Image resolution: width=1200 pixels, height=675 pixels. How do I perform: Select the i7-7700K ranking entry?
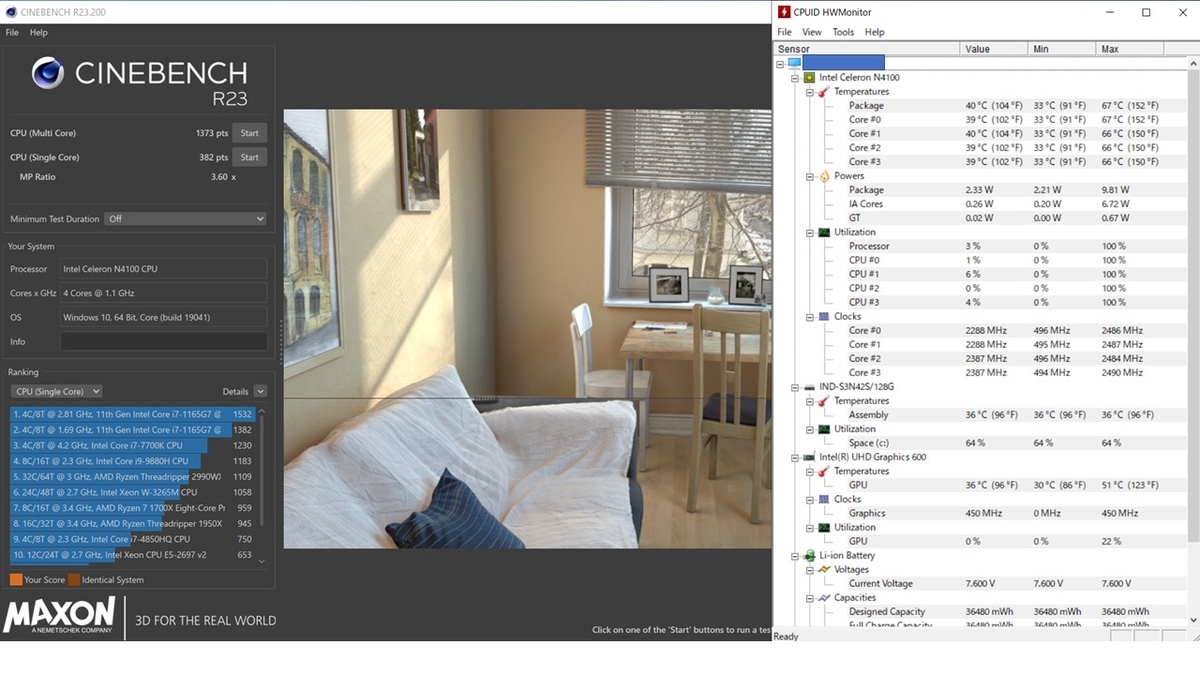coord(133,445)
